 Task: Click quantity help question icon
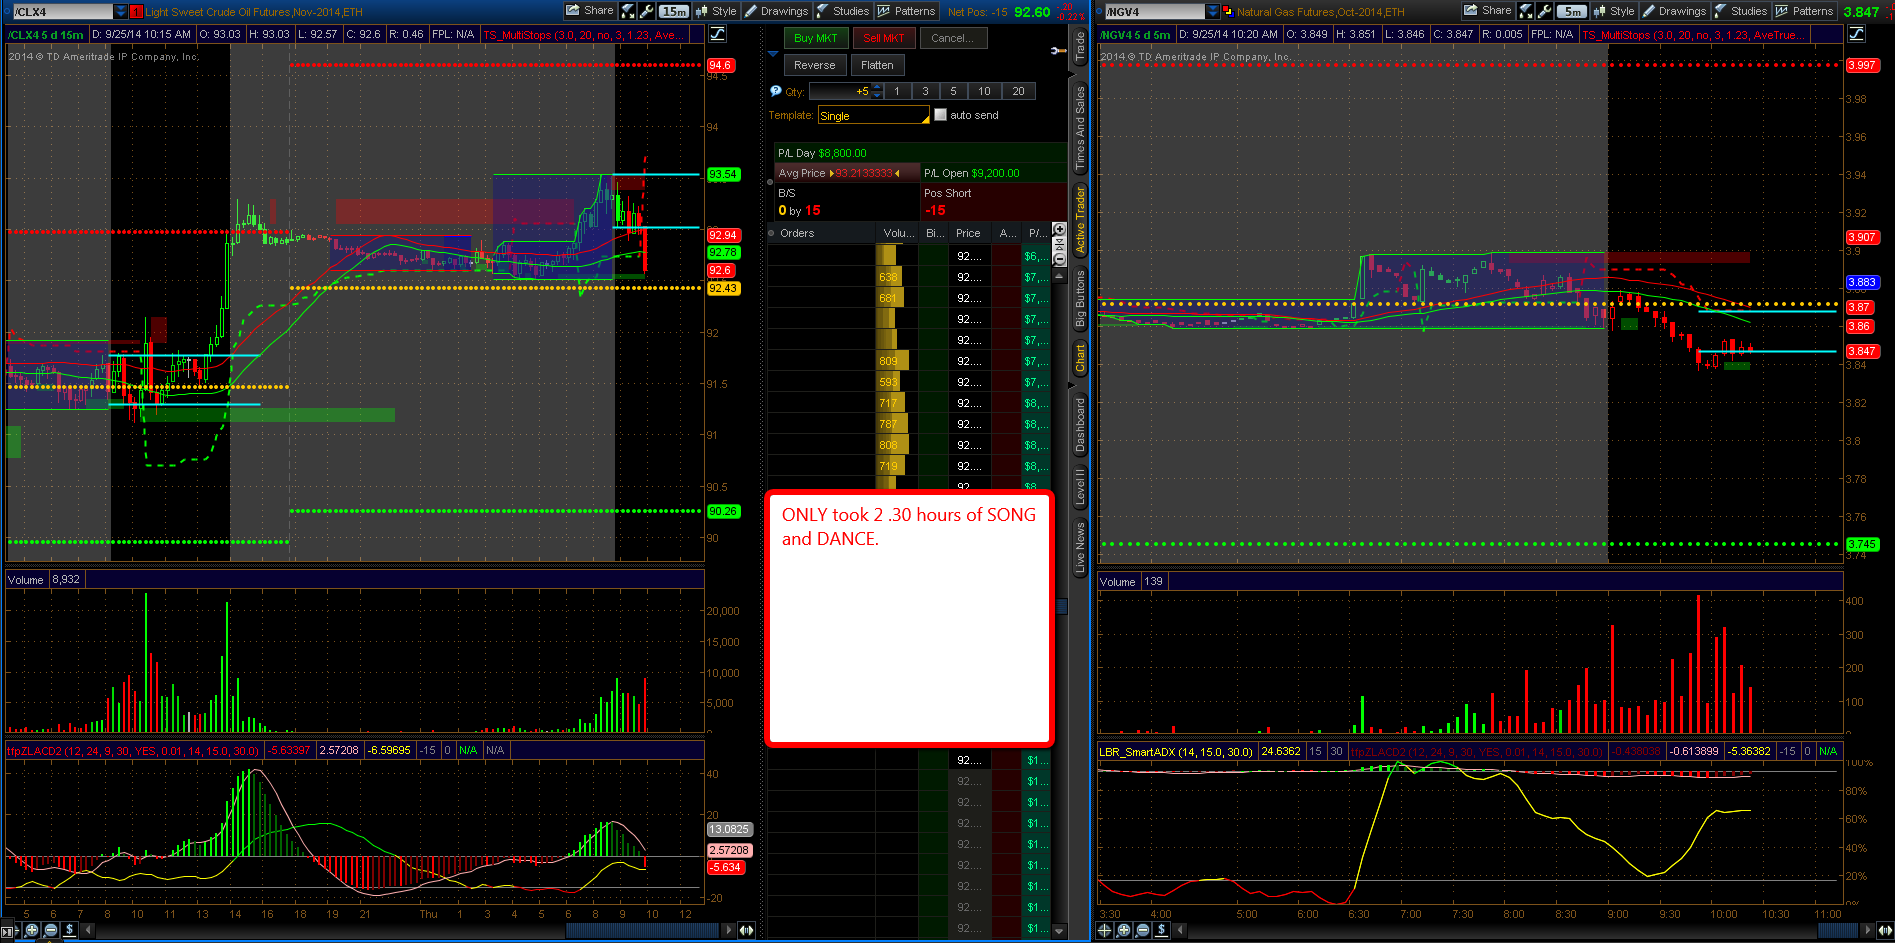pos(775,91)
